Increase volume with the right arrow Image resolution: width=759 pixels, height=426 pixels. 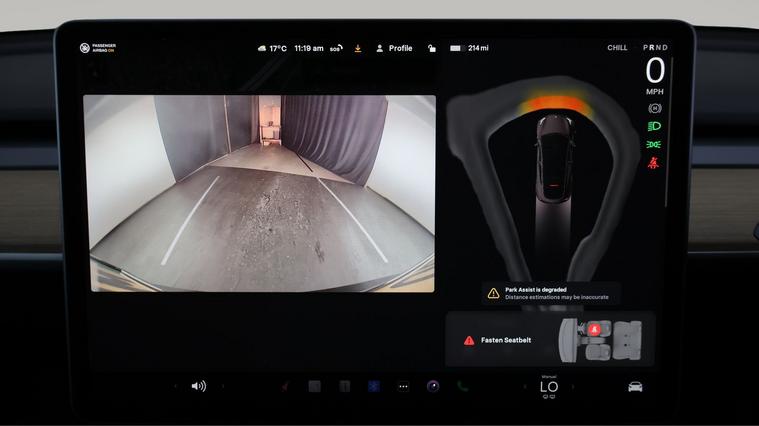(x=223, y=386)
